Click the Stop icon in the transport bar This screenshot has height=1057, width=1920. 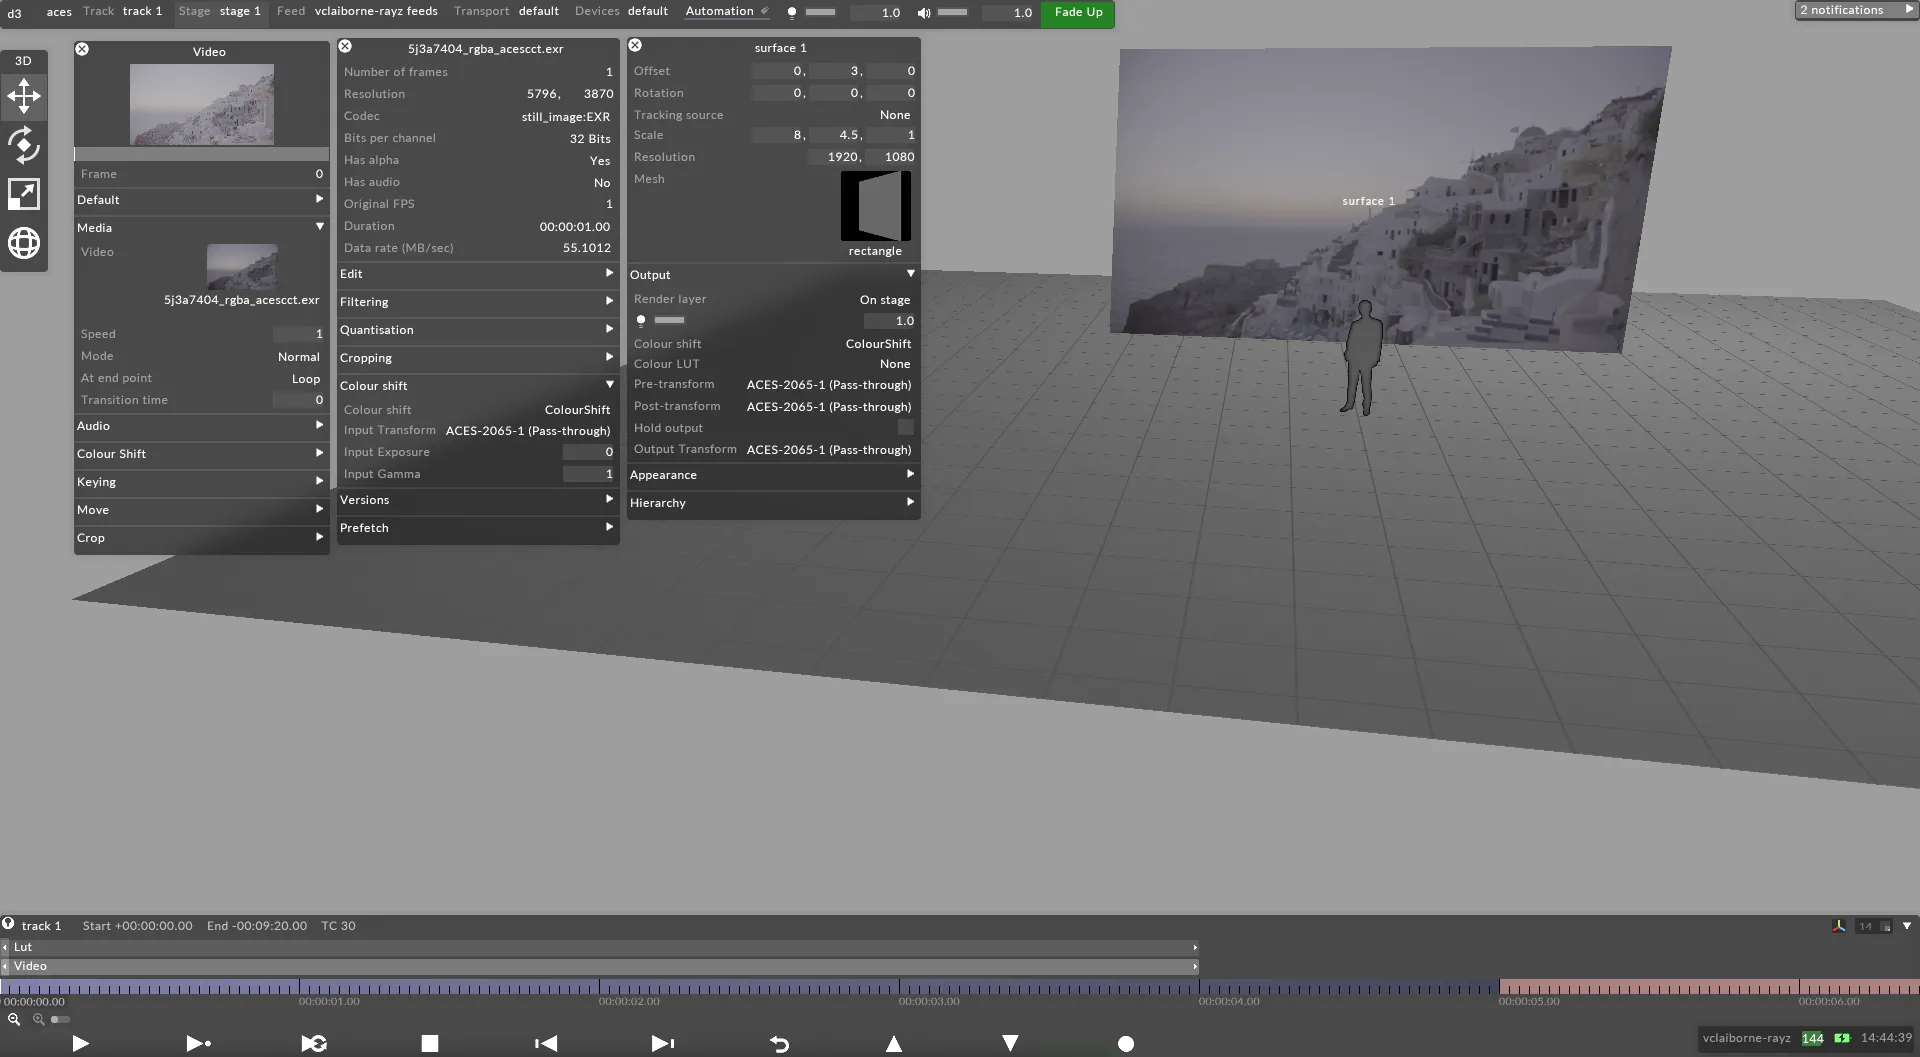(429, 1043)
